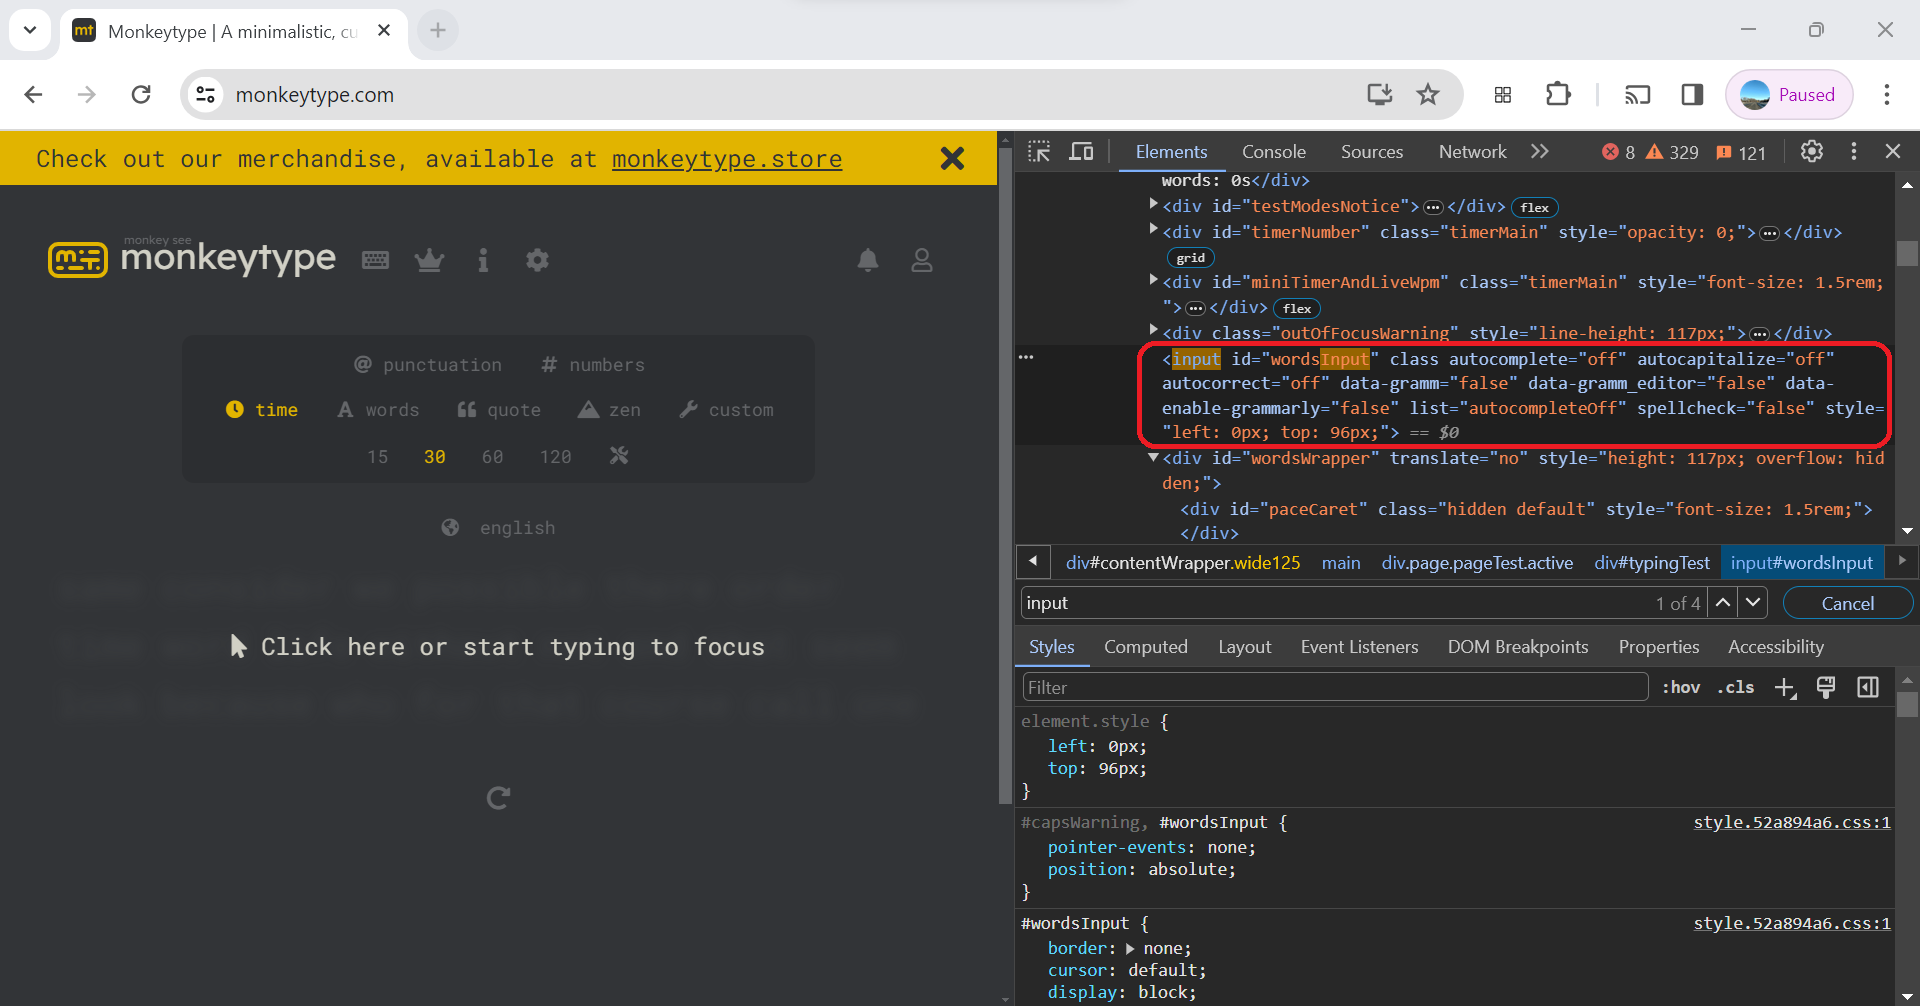Select the quote test mode
Viewport: 1920px width, 1006px height.
[499, 410]
